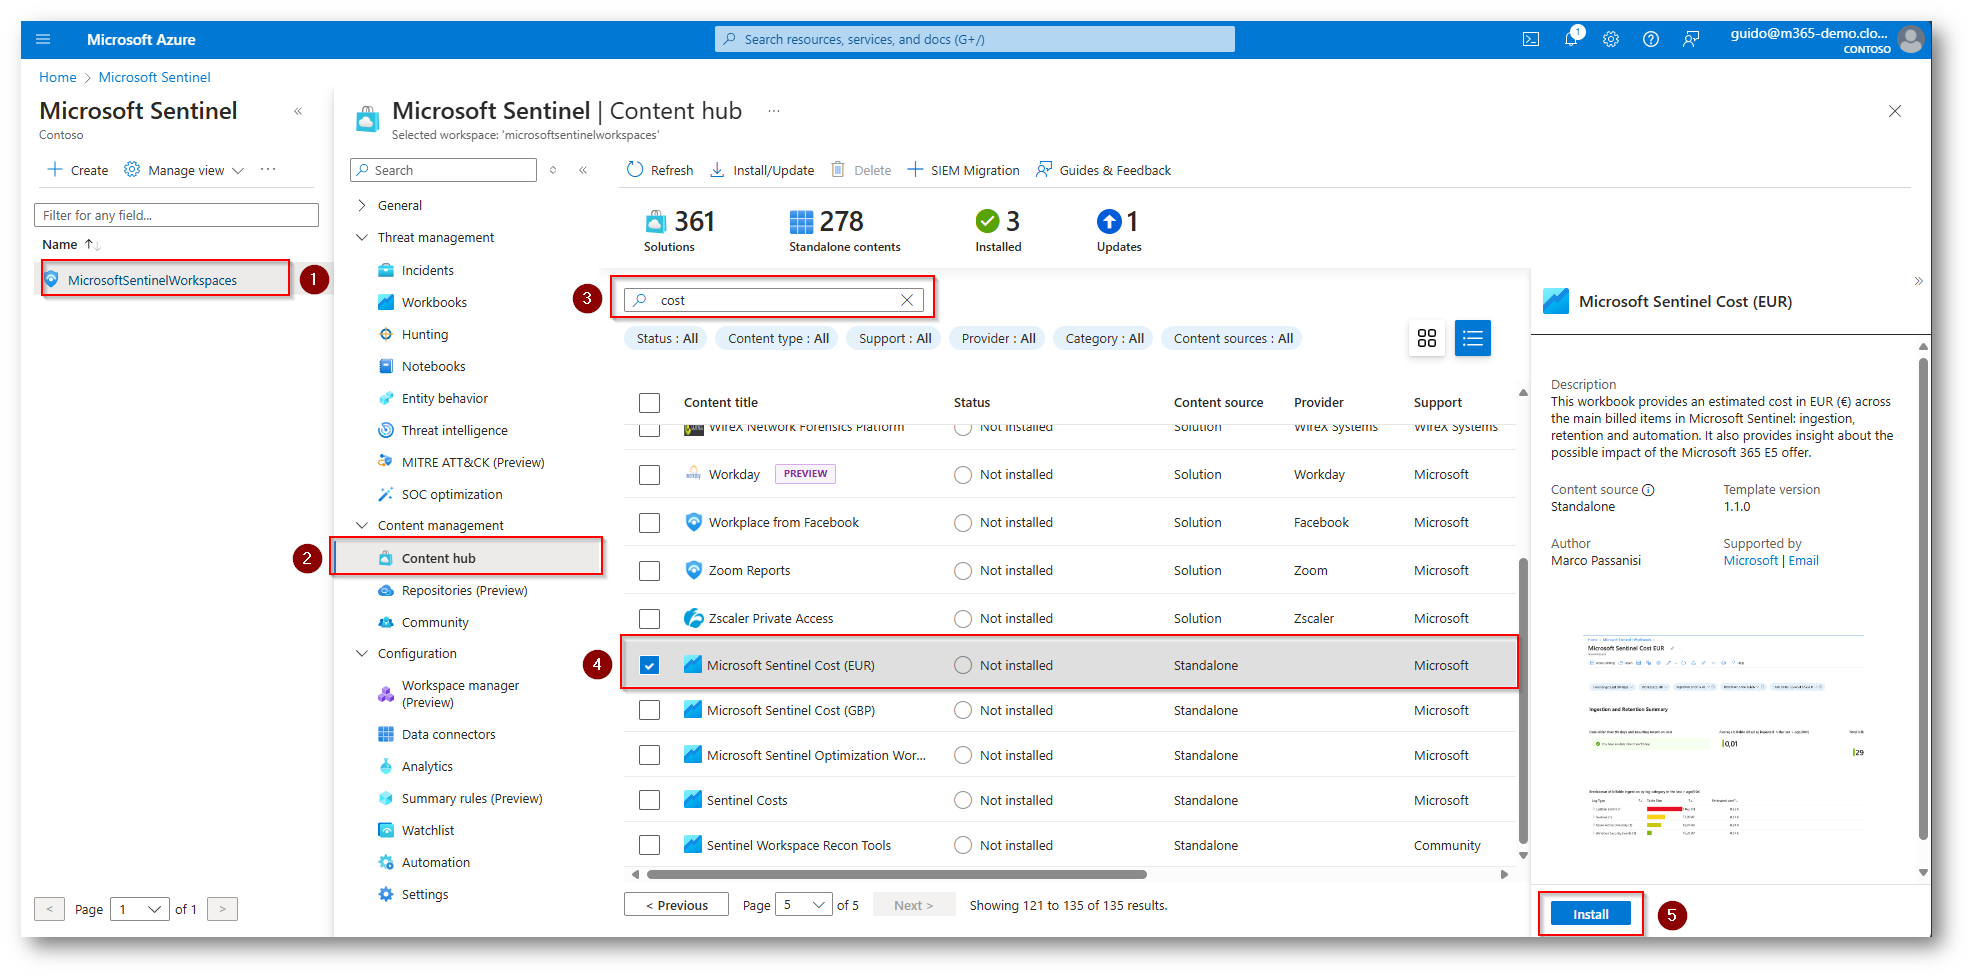
Task: Open Incidents in the menu
Action: (427, 270)
